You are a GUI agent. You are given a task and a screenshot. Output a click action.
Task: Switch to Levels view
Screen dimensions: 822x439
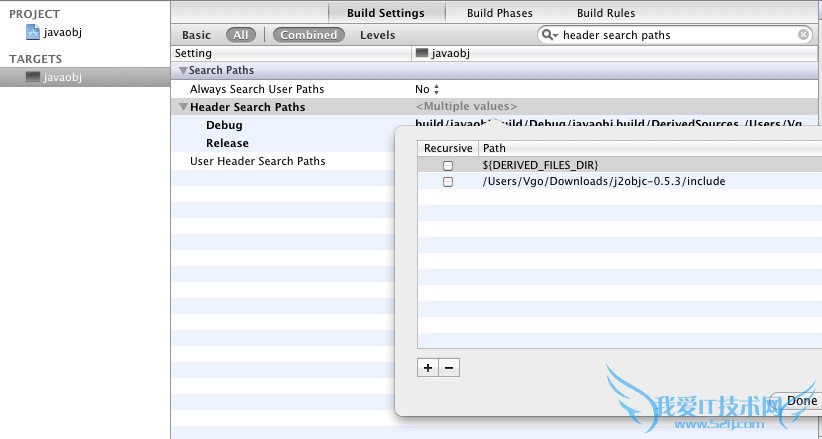[377, 35]
